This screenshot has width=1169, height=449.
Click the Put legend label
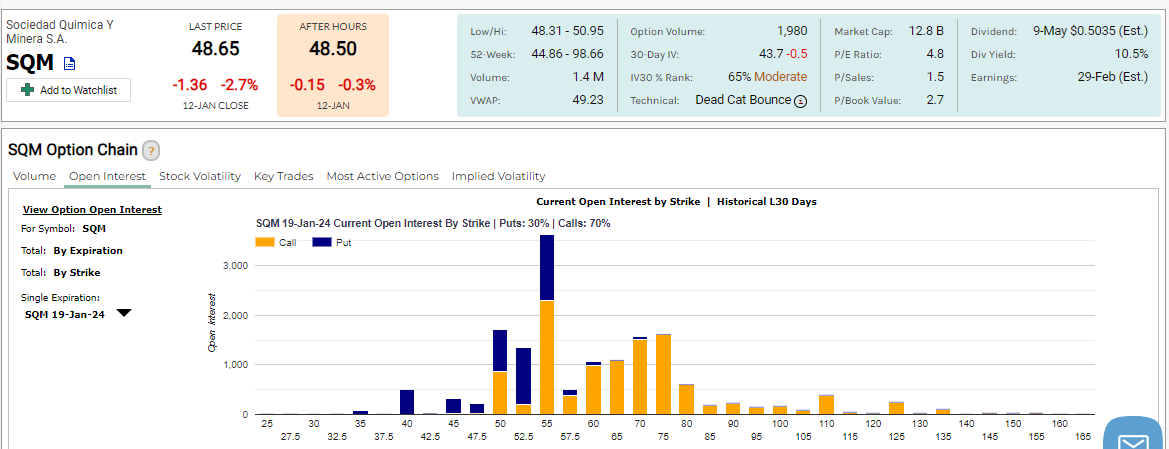pos(344,242)
